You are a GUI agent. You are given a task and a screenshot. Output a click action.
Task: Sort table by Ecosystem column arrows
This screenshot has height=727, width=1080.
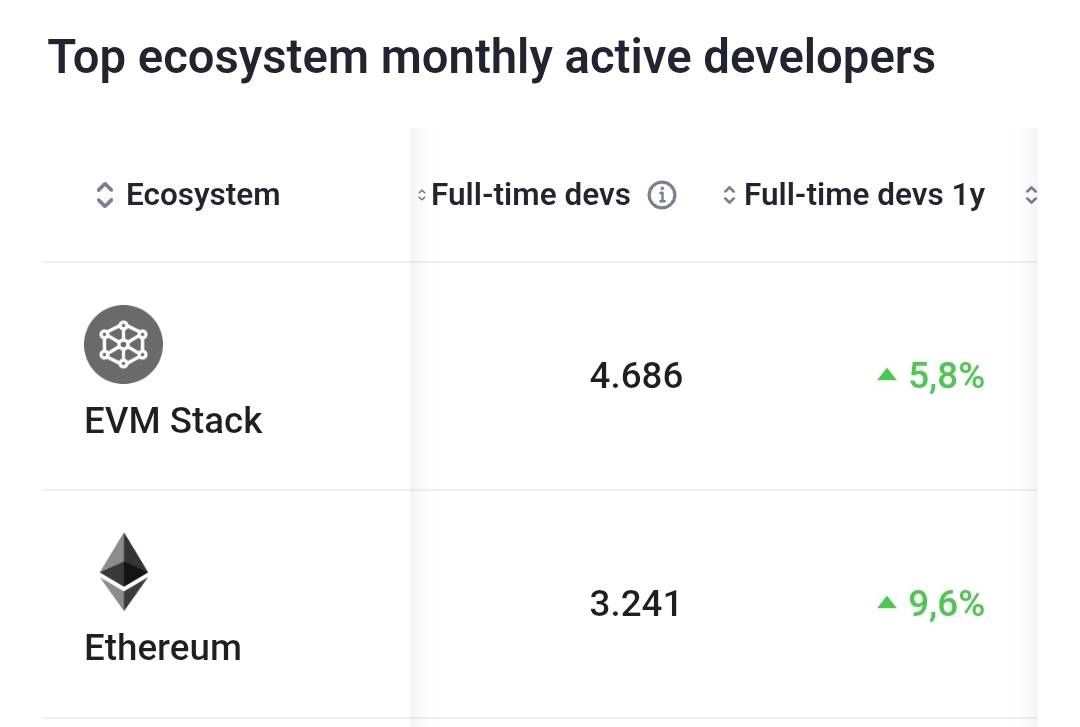(104, 195)
